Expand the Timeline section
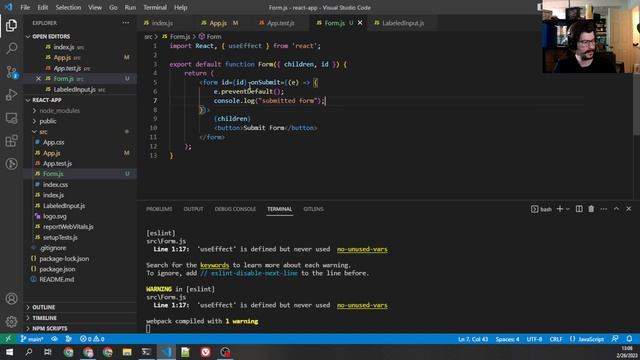Viewport: 640px width, 360px height. tap(44, 318)
